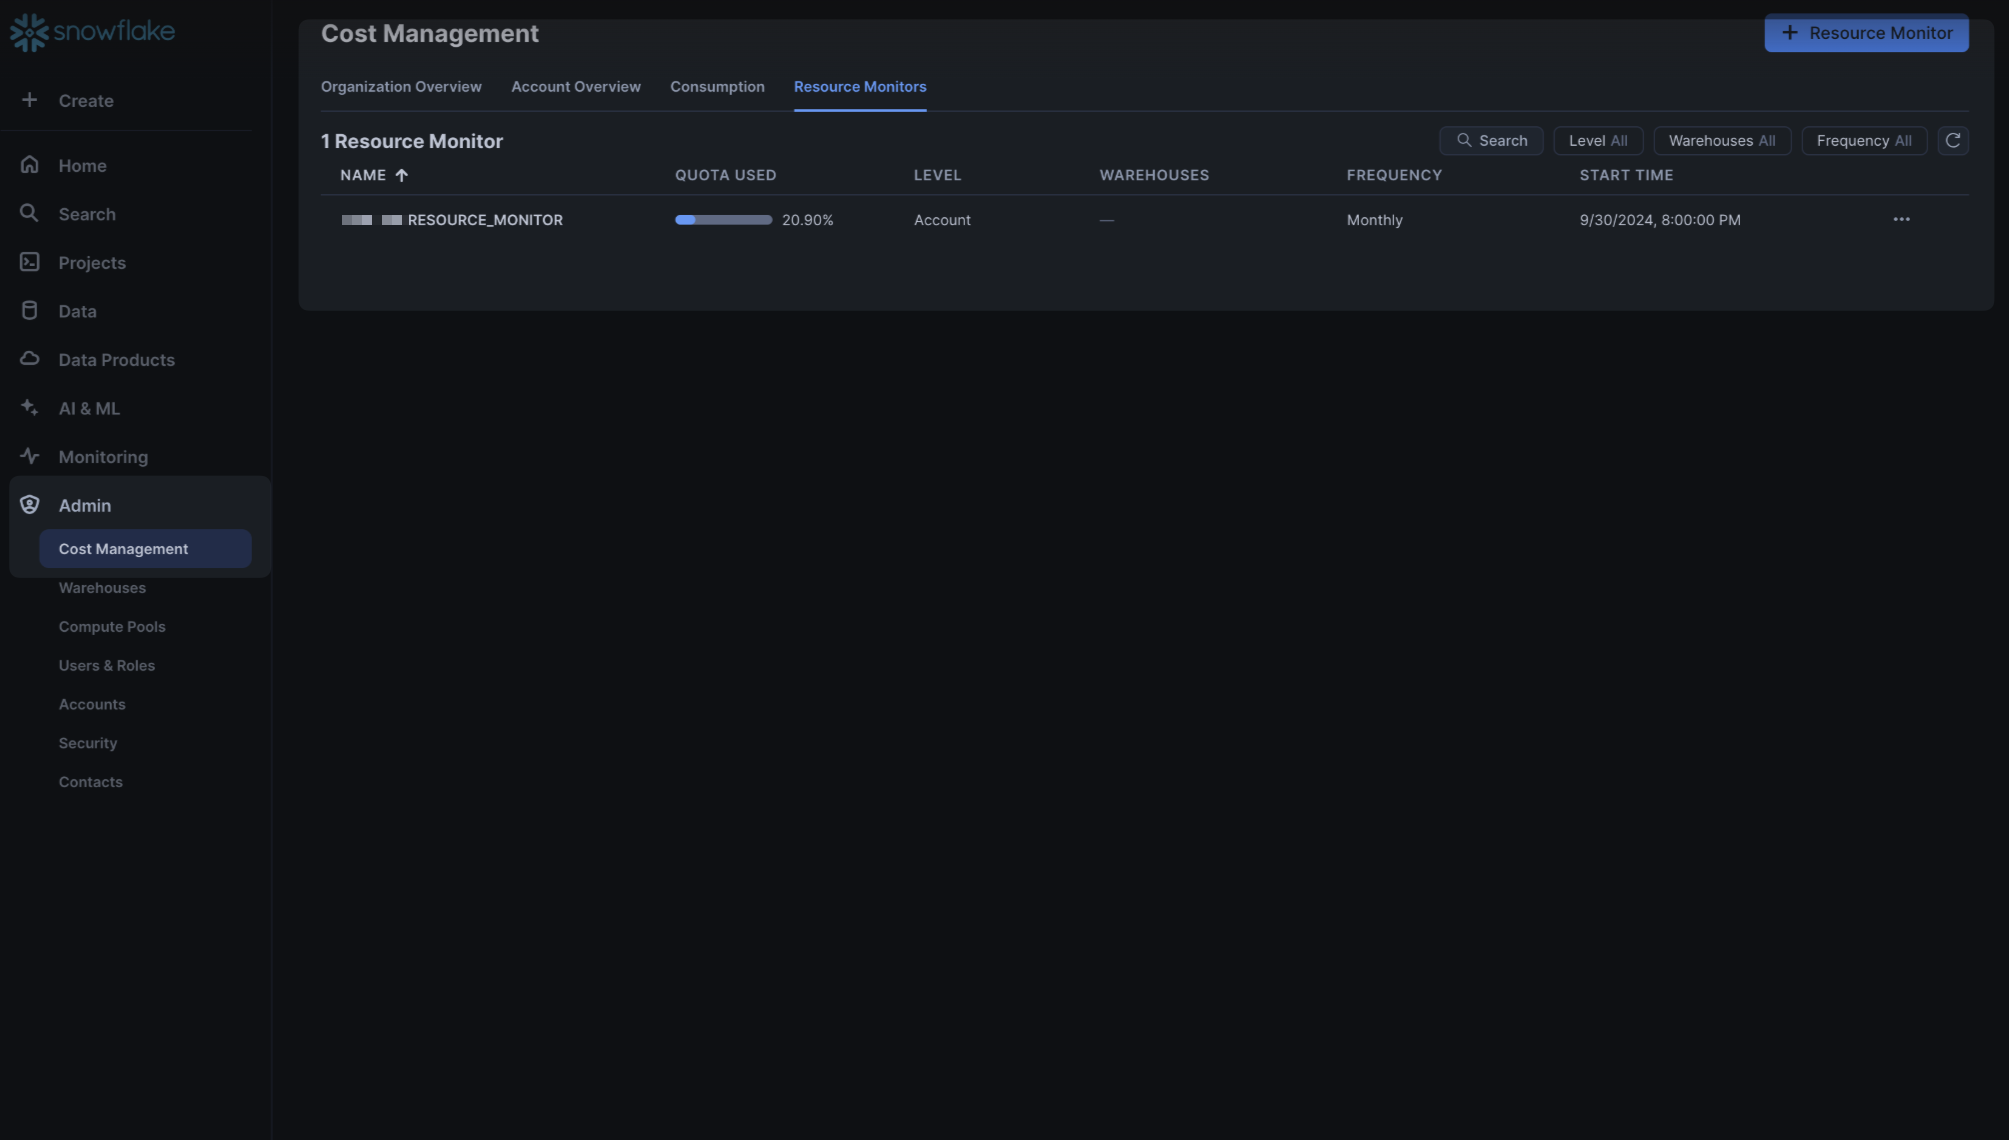2009x1140 pixels.
Task: Click the Search magnifier icon in sidebar
Action: 29,213
